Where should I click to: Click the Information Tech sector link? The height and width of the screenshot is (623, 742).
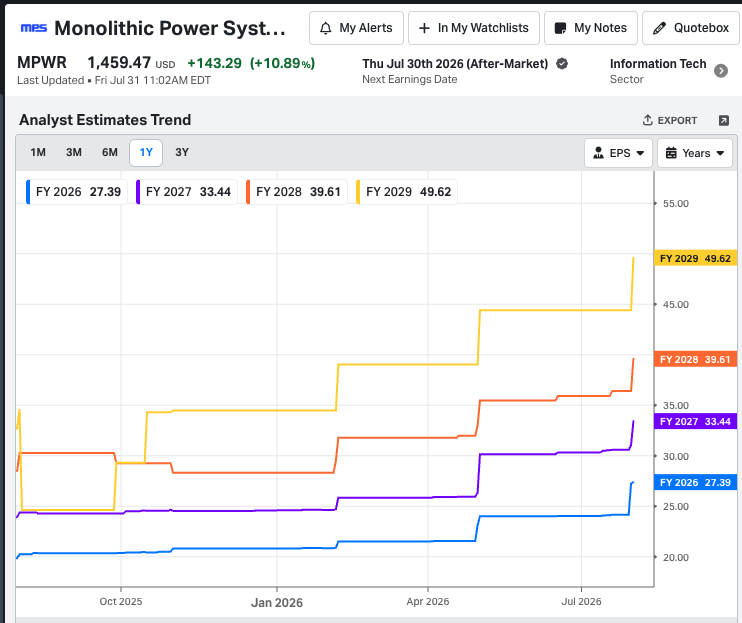(658, 63)
